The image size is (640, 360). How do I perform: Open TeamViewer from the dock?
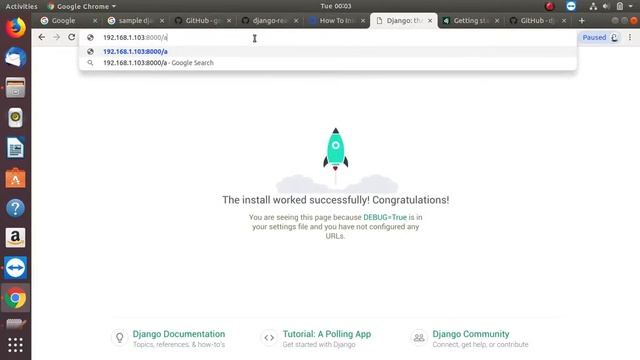(16, 268)
